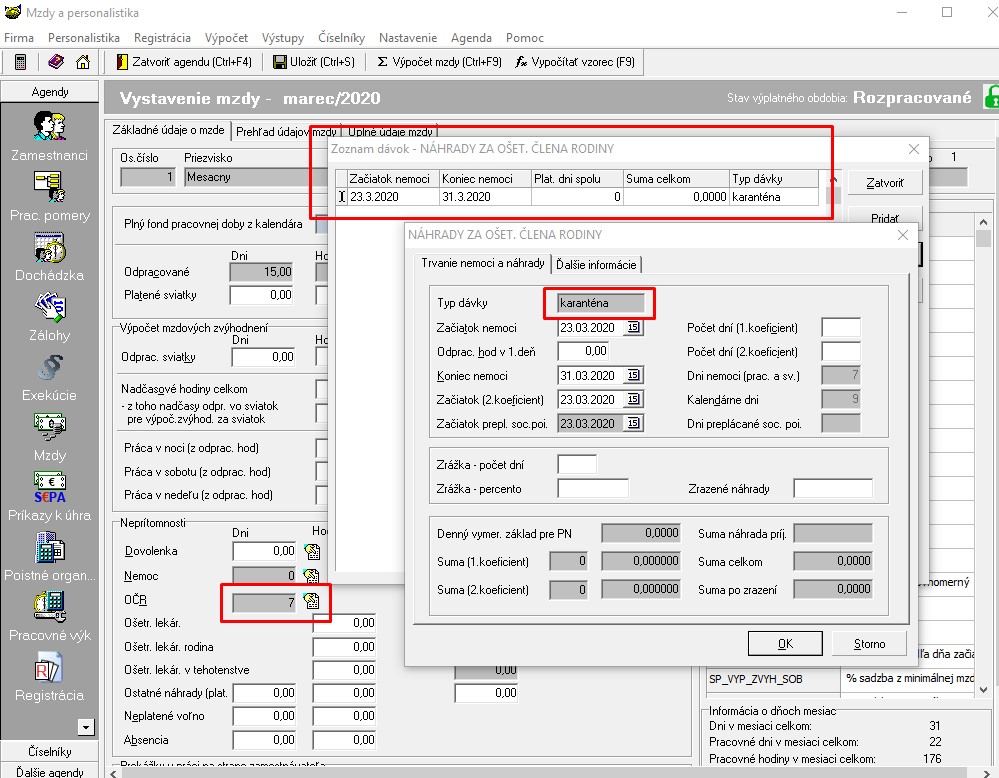Screen dimensions: 999x778
Task: Open the Nastavenie menu
Action: (408, 38)
